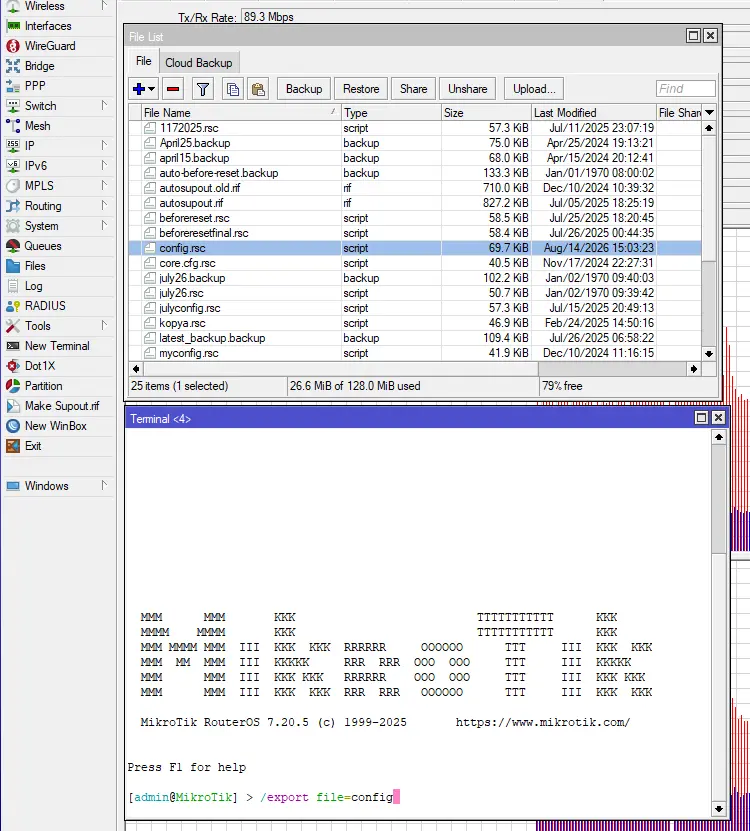Viewport: 750px width, 831px height.
Task: Click File List vertical scrollbar down arrow
Action: pyautogui.click(x=709, y=353)
